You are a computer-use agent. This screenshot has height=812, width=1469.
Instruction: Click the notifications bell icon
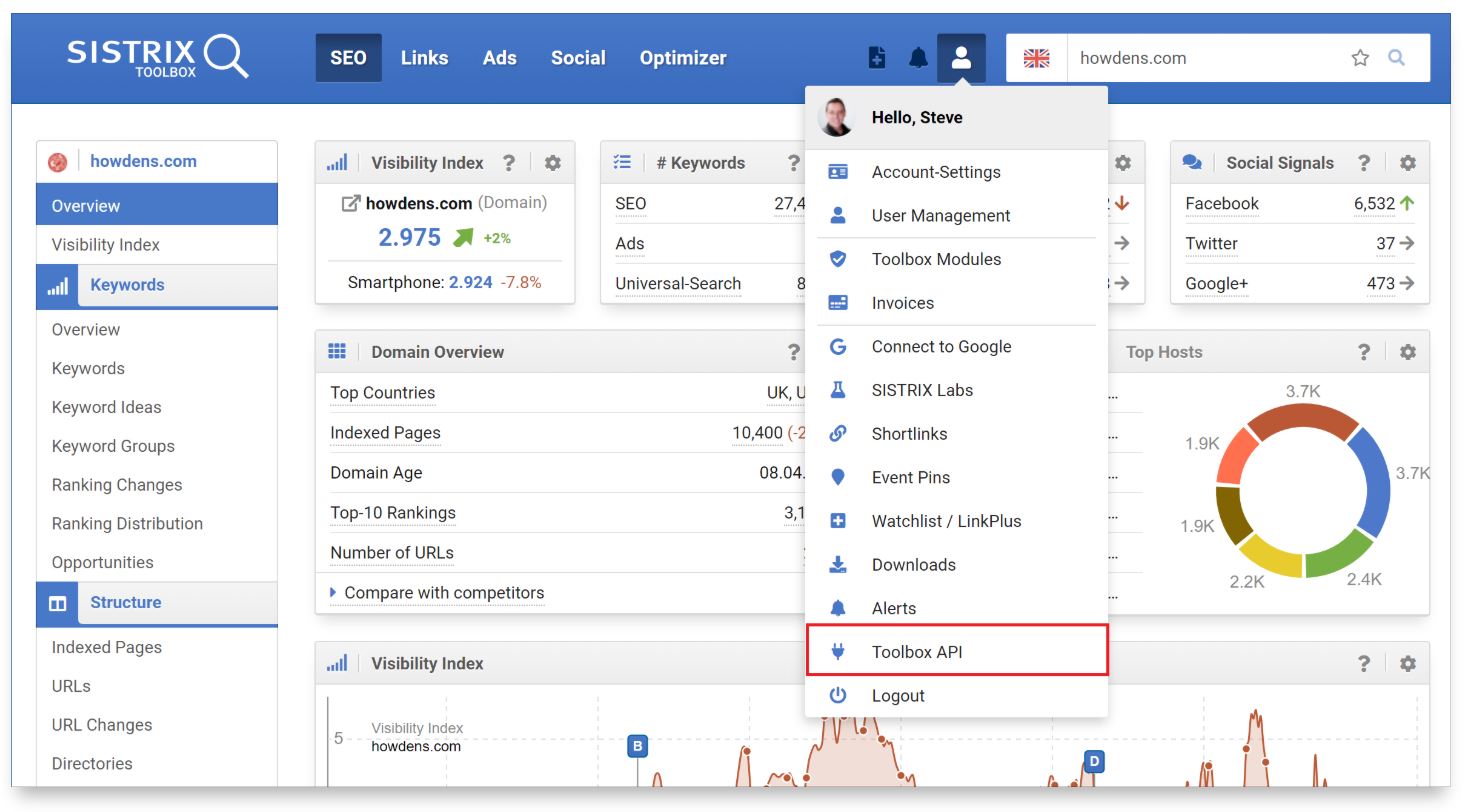917,58
